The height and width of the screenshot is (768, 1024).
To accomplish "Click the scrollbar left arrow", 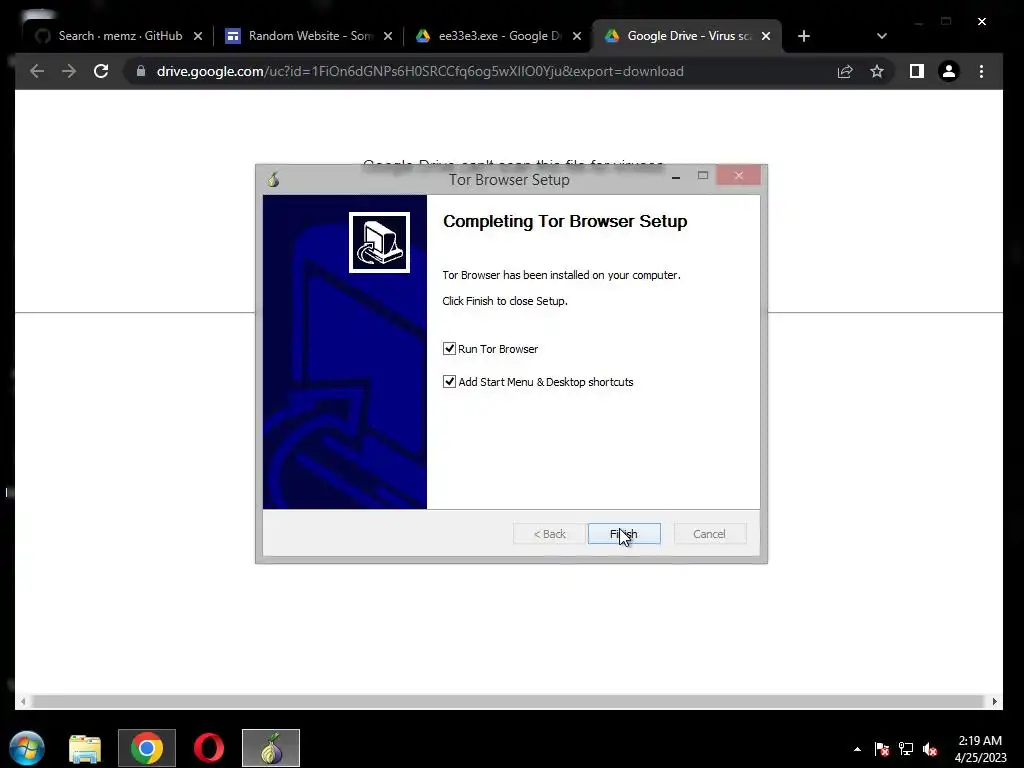I will (x=24, y=701).
